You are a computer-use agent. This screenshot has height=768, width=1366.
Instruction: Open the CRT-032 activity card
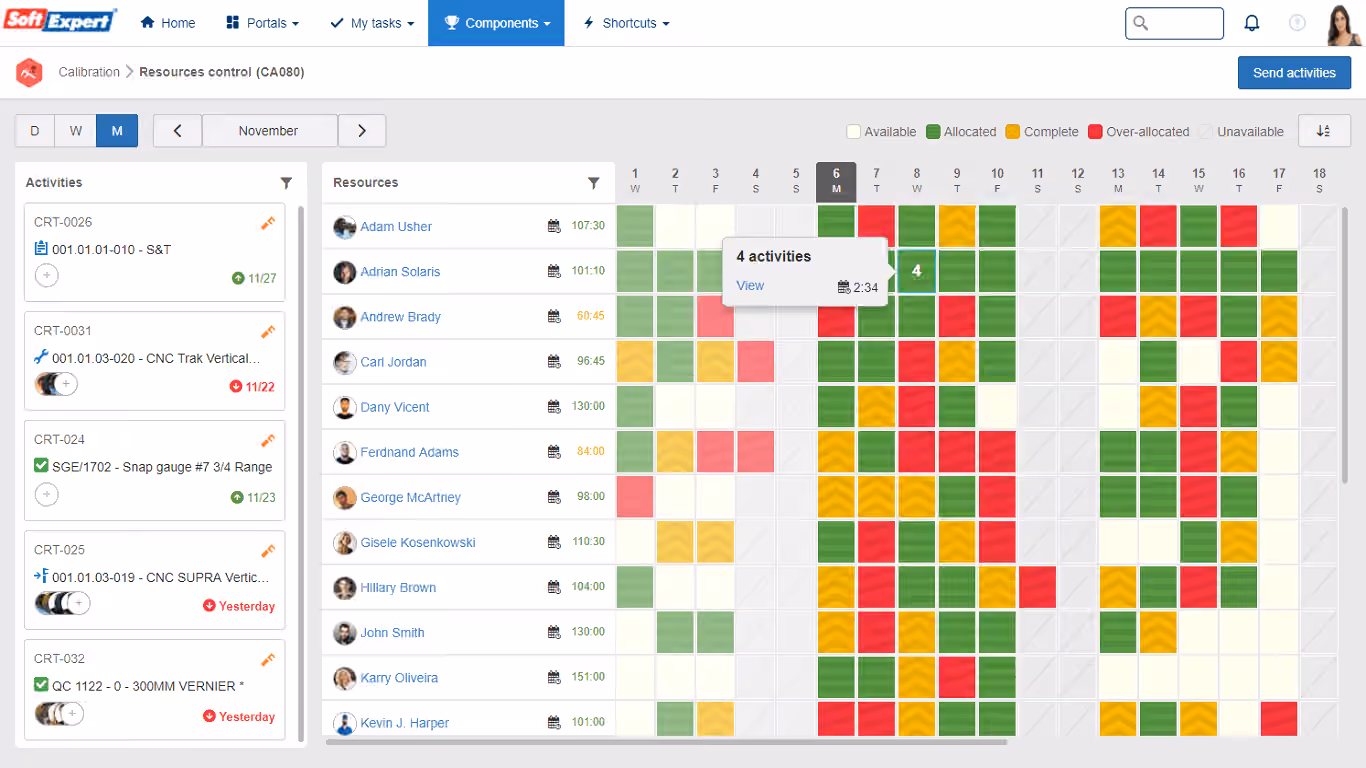(155, 689)
